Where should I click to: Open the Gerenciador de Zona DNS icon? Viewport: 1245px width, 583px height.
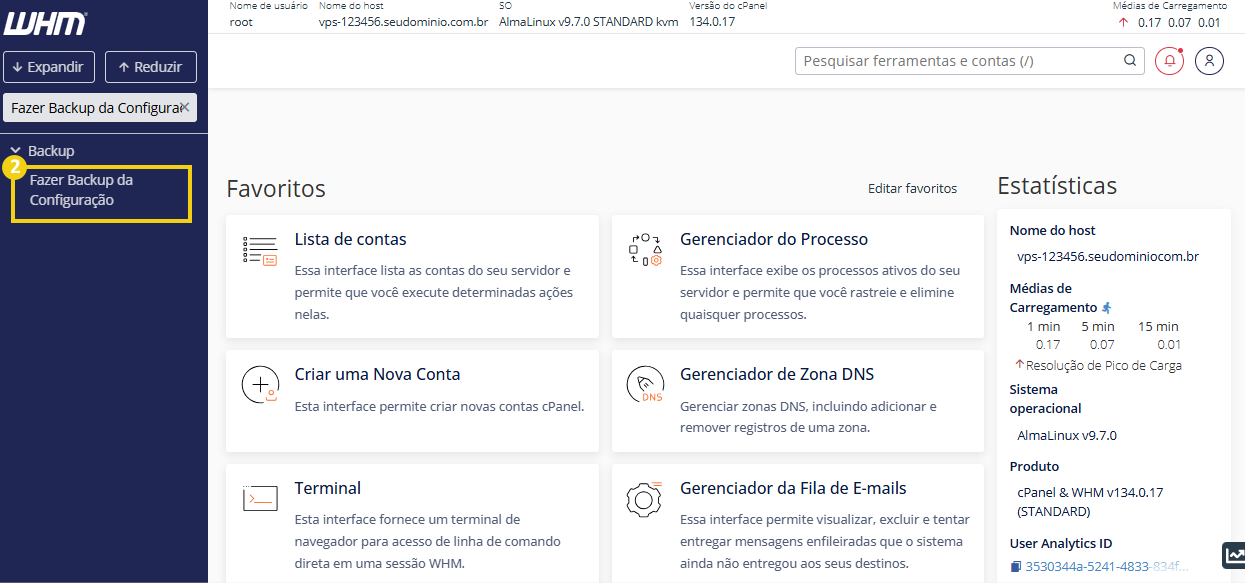coord(645,384)
